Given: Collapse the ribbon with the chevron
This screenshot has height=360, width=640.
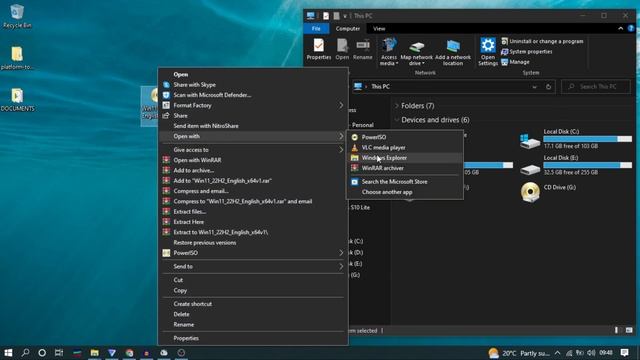Looking at the screenshot, I should pyautogui.click(x=620, y=29).
